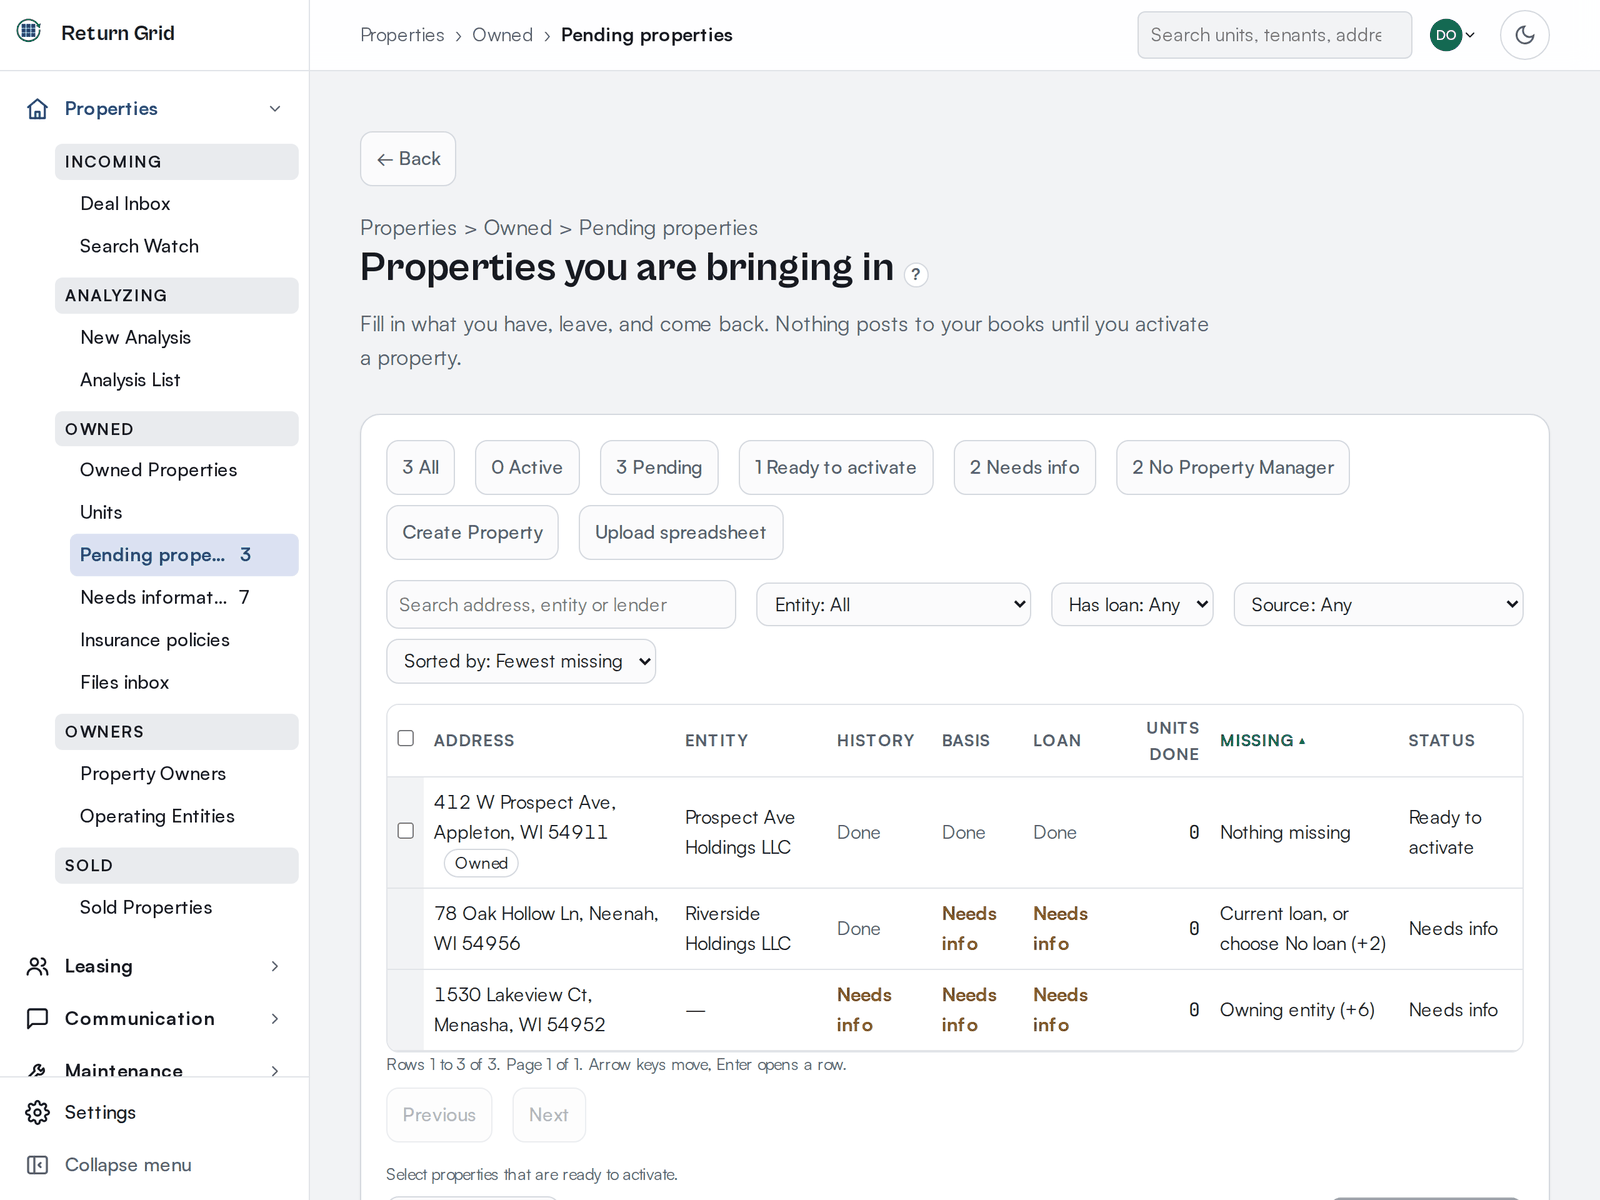This screenshot has width=1600, height=1200.
Task: Click the Back button
Action: [x=408, y=159]
